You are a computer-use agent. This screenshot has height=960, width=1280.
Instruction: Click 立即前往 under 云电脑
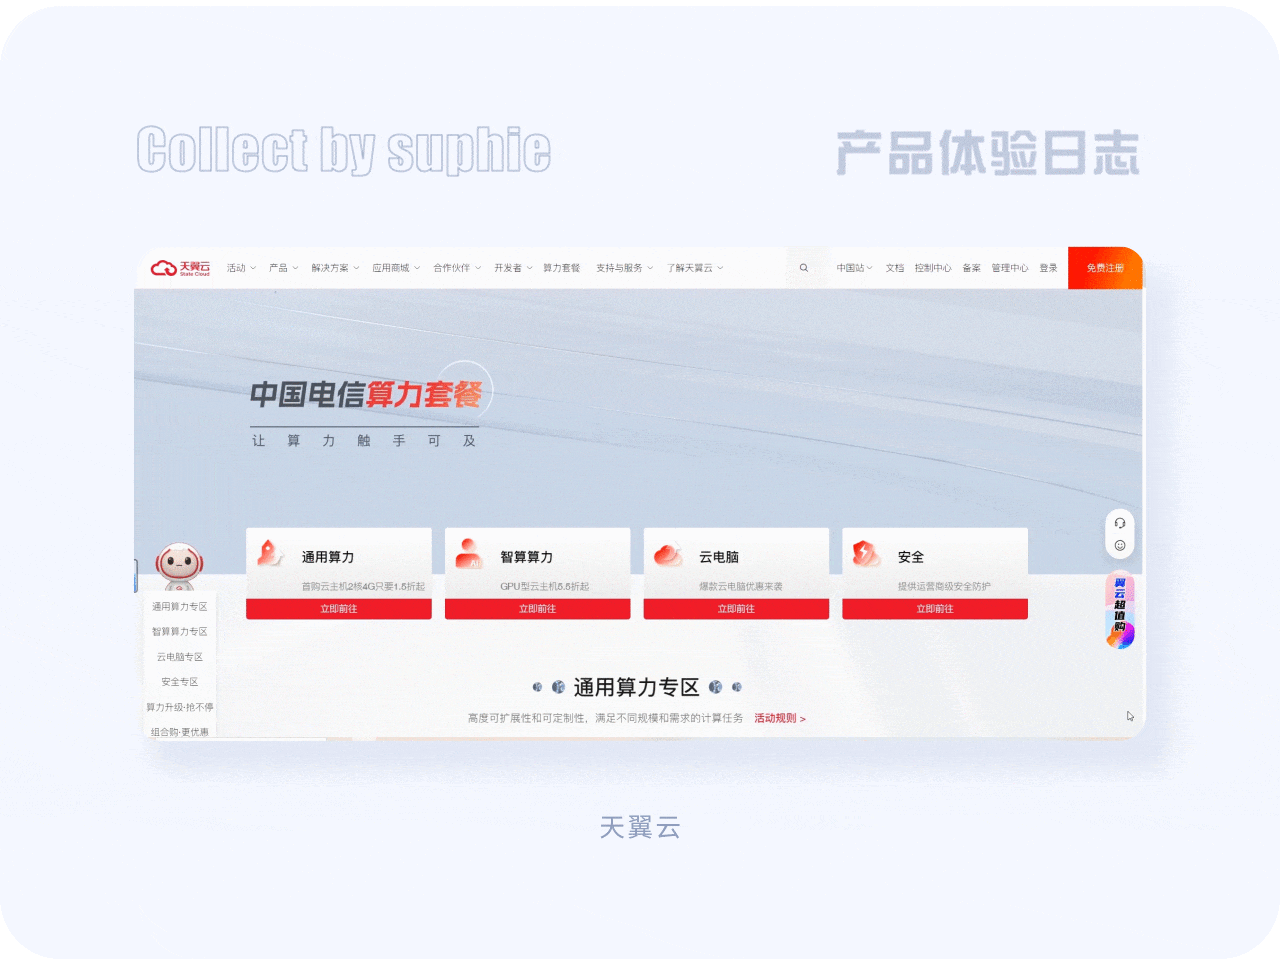pyautogui.click(x=736, y=609)
